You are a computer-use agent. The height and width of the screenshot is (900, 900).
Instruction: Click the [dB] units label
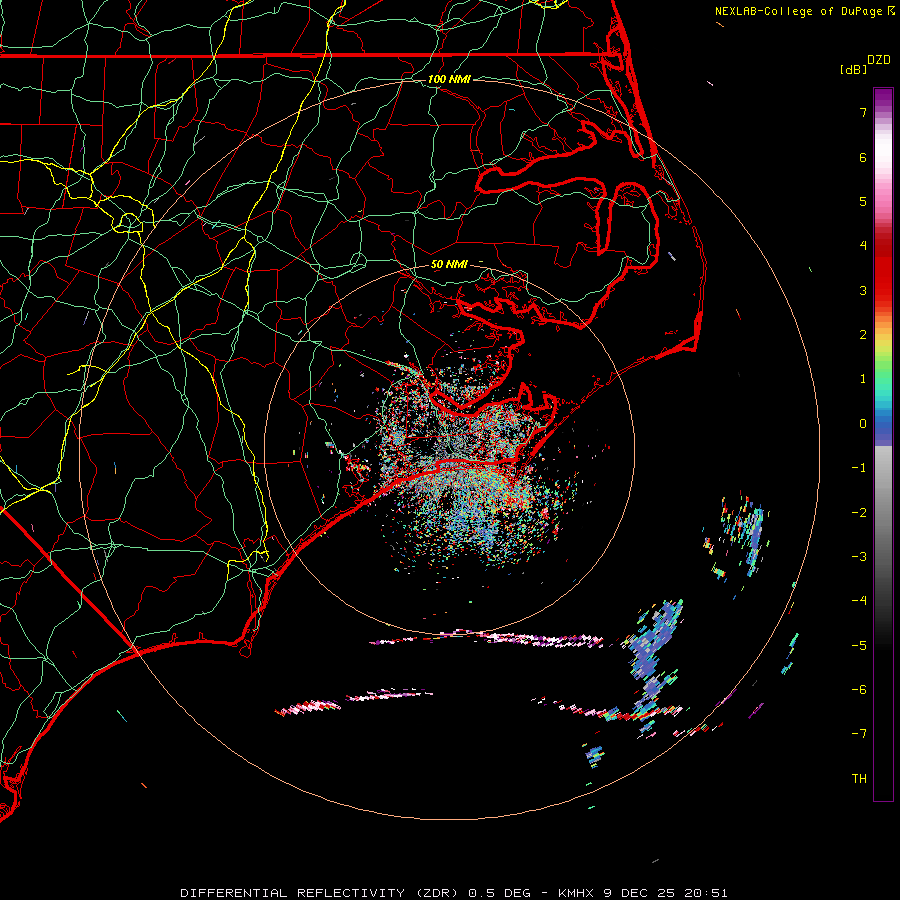coord(853,69)
